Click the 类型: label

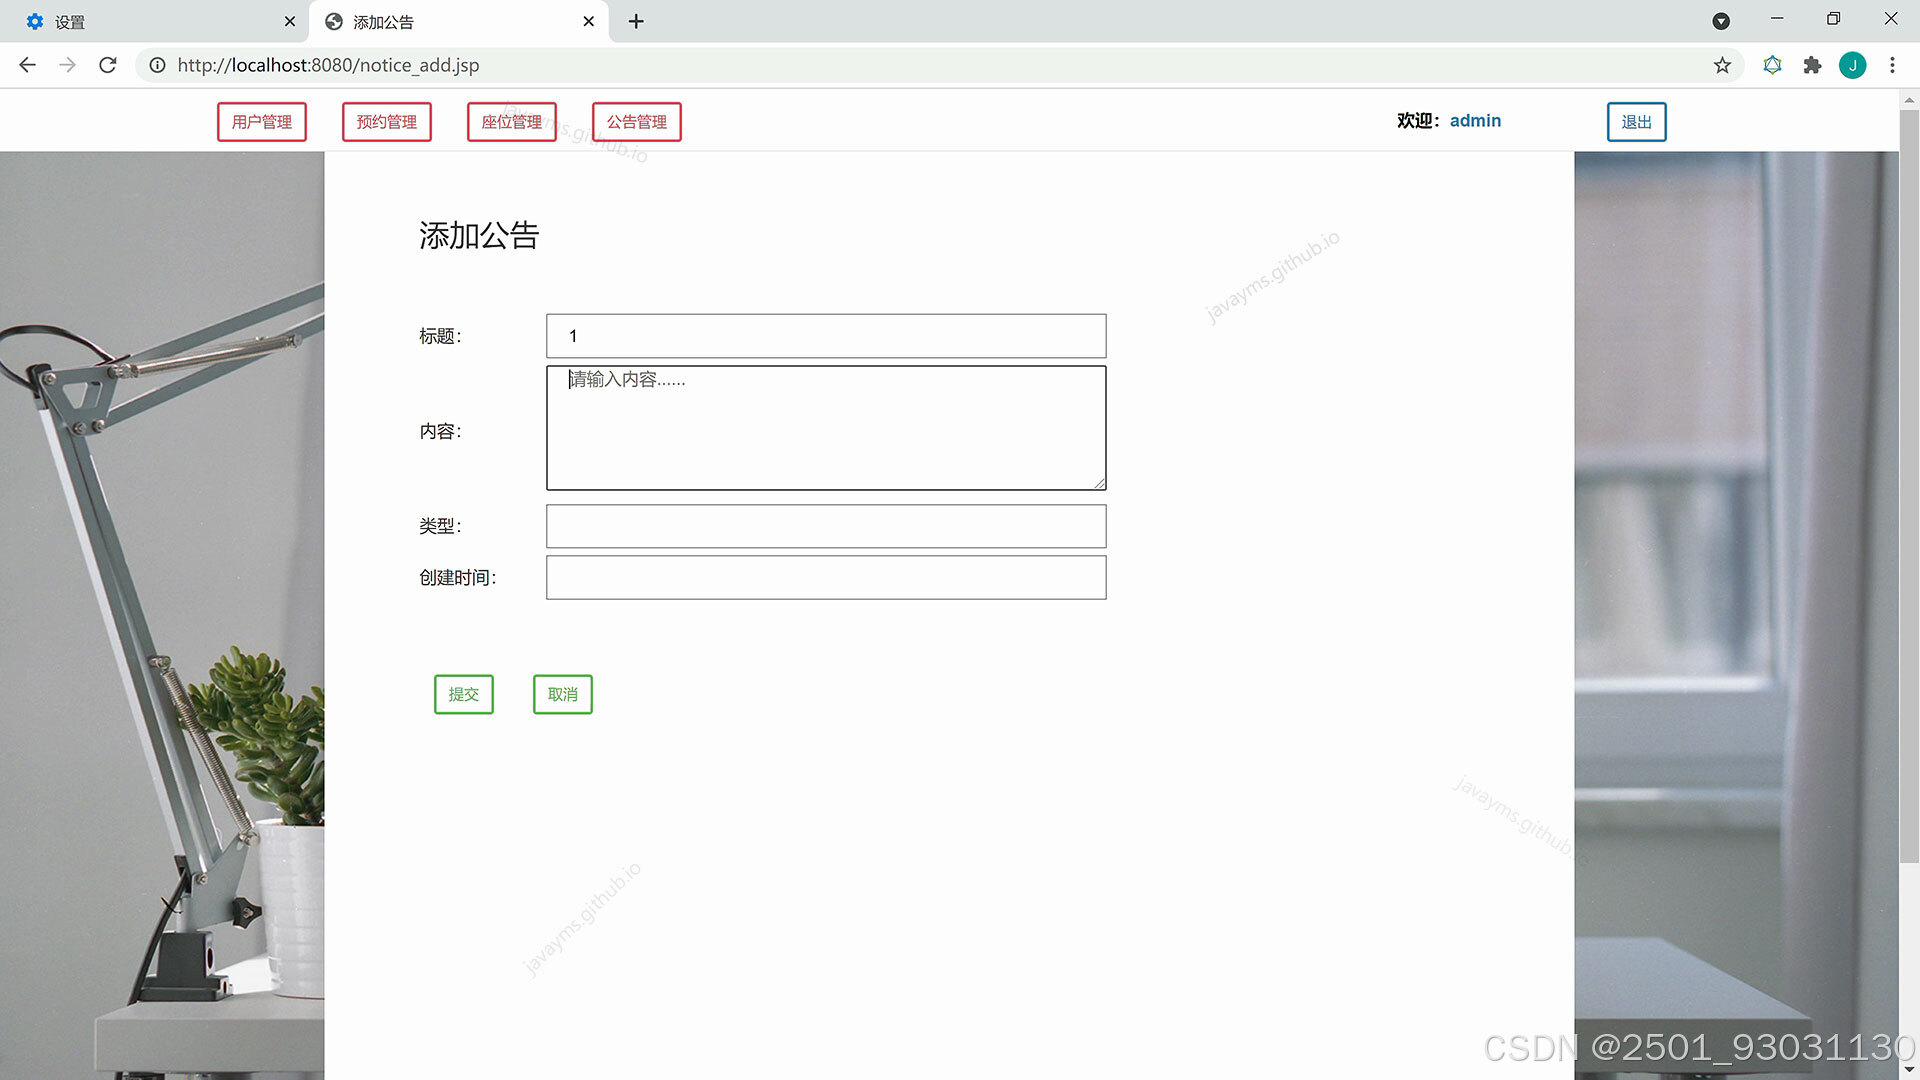(x=440, y=526)
